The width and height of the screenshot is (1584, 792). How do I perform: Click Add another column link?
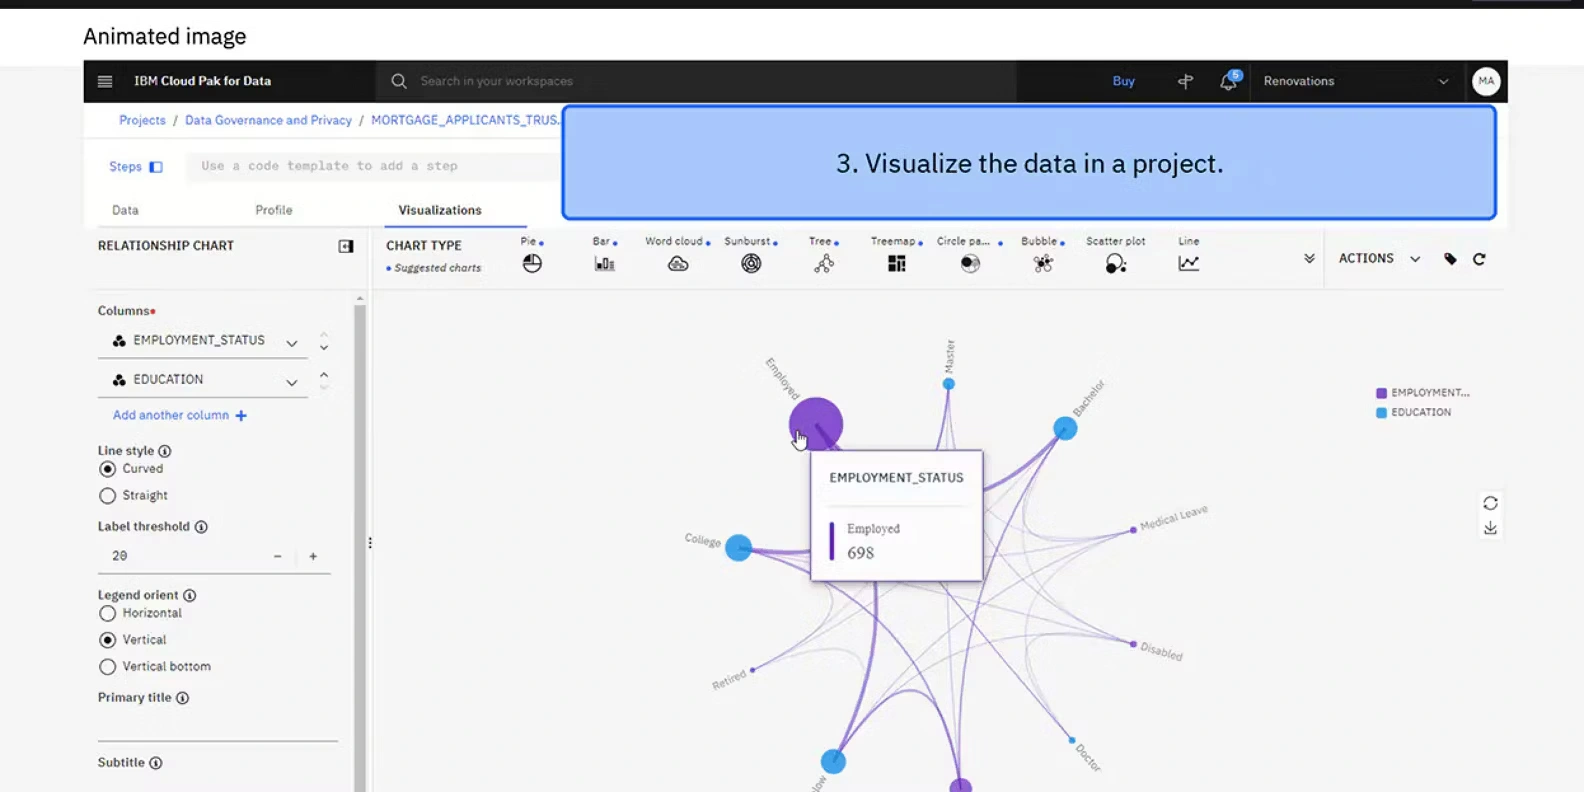click(179, 415)
